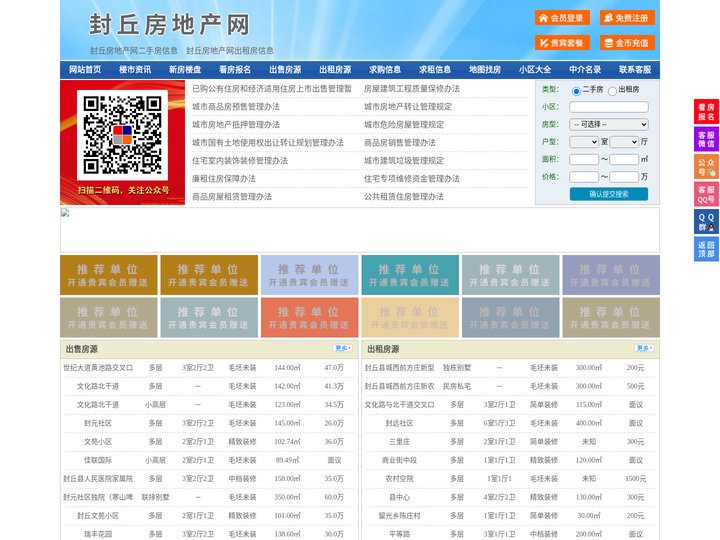Click the red 看房报名 side widget
Viewport: 720px width, 540px height.
[x=706, y=112]
